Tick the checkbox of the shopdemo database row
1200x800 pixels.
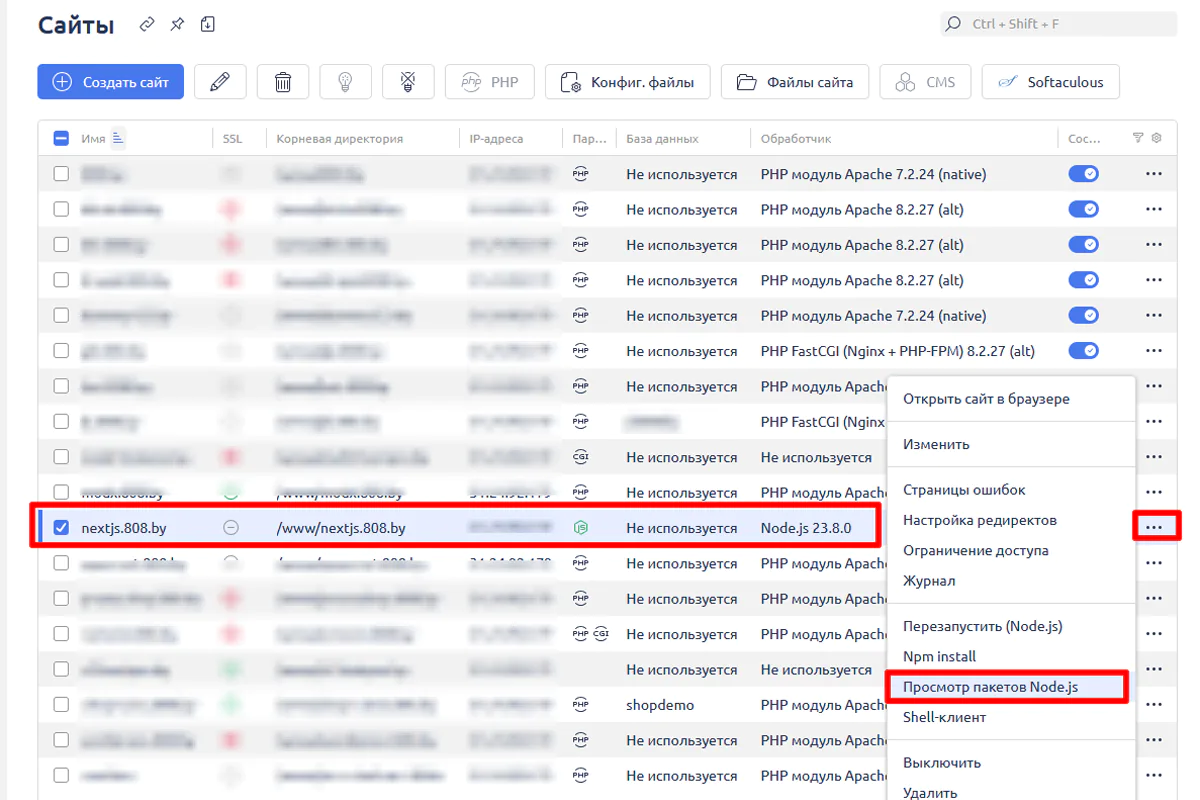click(61, 705)
